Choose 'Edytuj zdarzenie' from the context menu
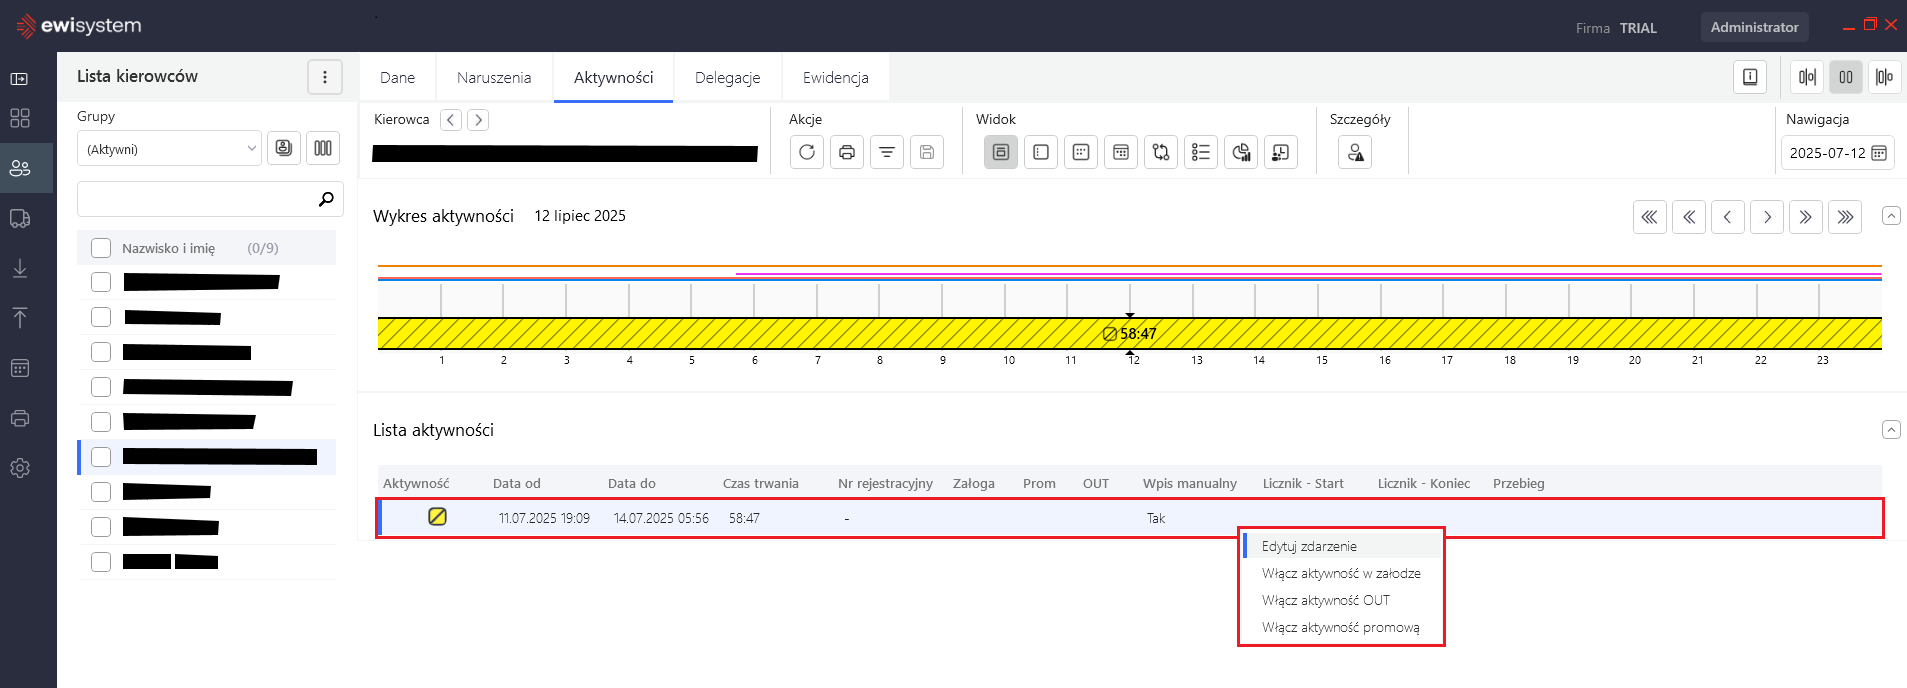 pos(1309,546)
